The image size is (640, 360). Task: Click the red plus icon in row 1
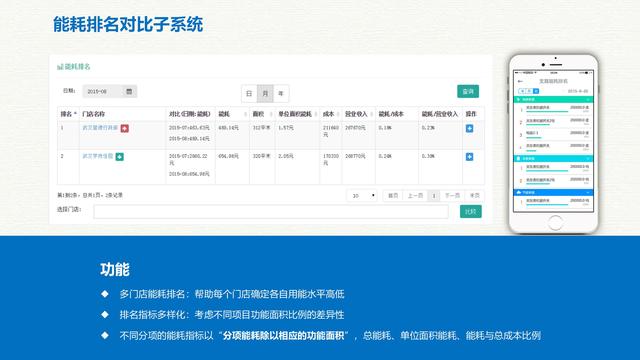[x=124, y=129]
